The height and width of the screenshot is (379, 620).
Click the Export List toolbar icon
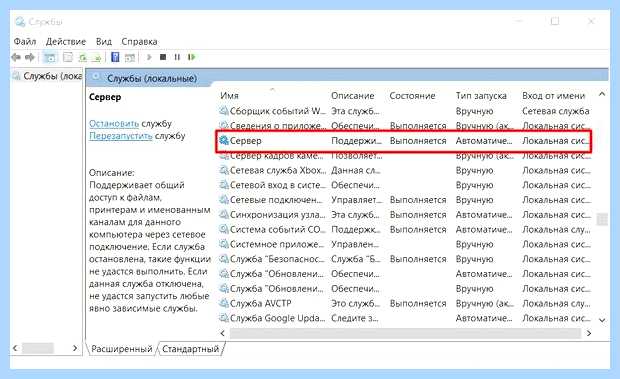[96, 58]
